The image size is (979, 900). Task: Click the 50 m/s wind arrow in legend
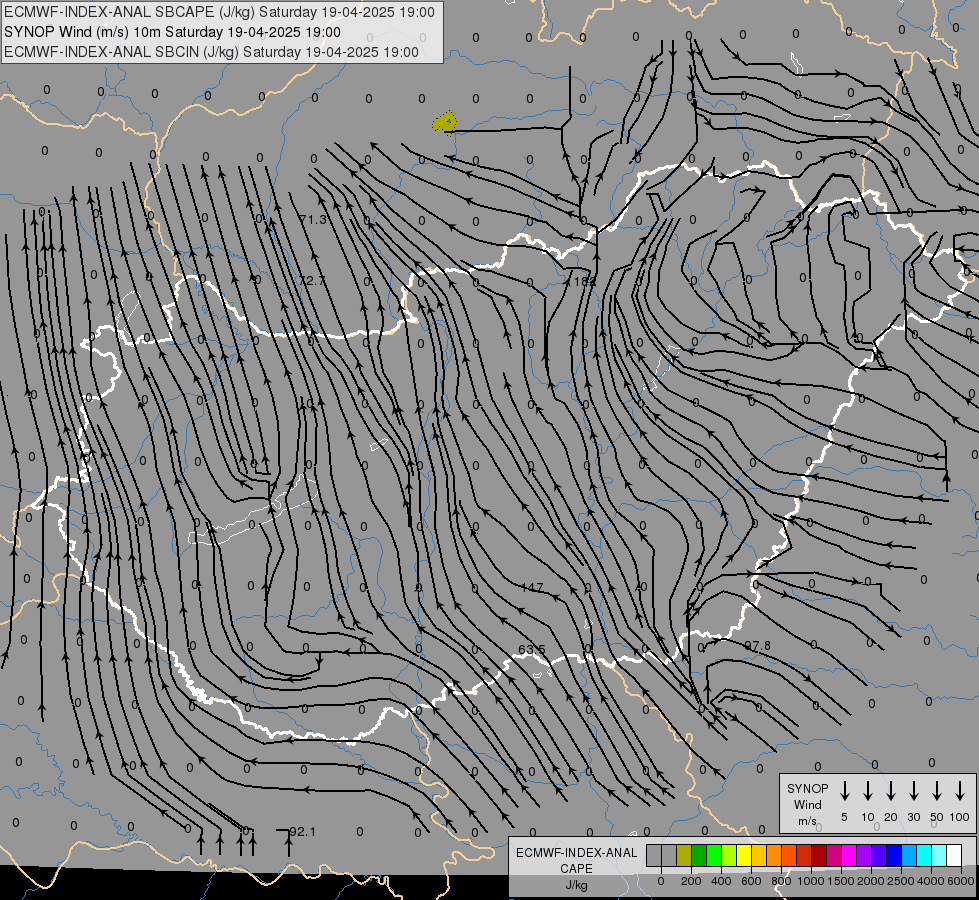[x=937, y=790]
